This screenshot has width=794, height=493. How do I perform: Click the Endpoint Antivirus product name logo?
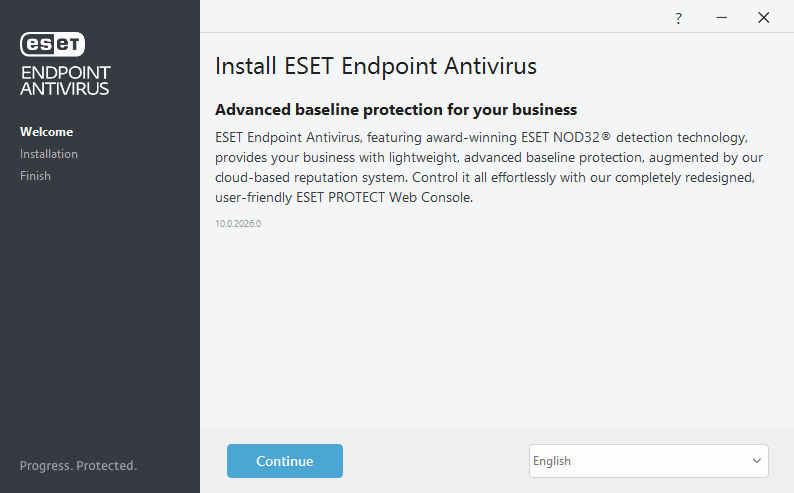(65, 80)
